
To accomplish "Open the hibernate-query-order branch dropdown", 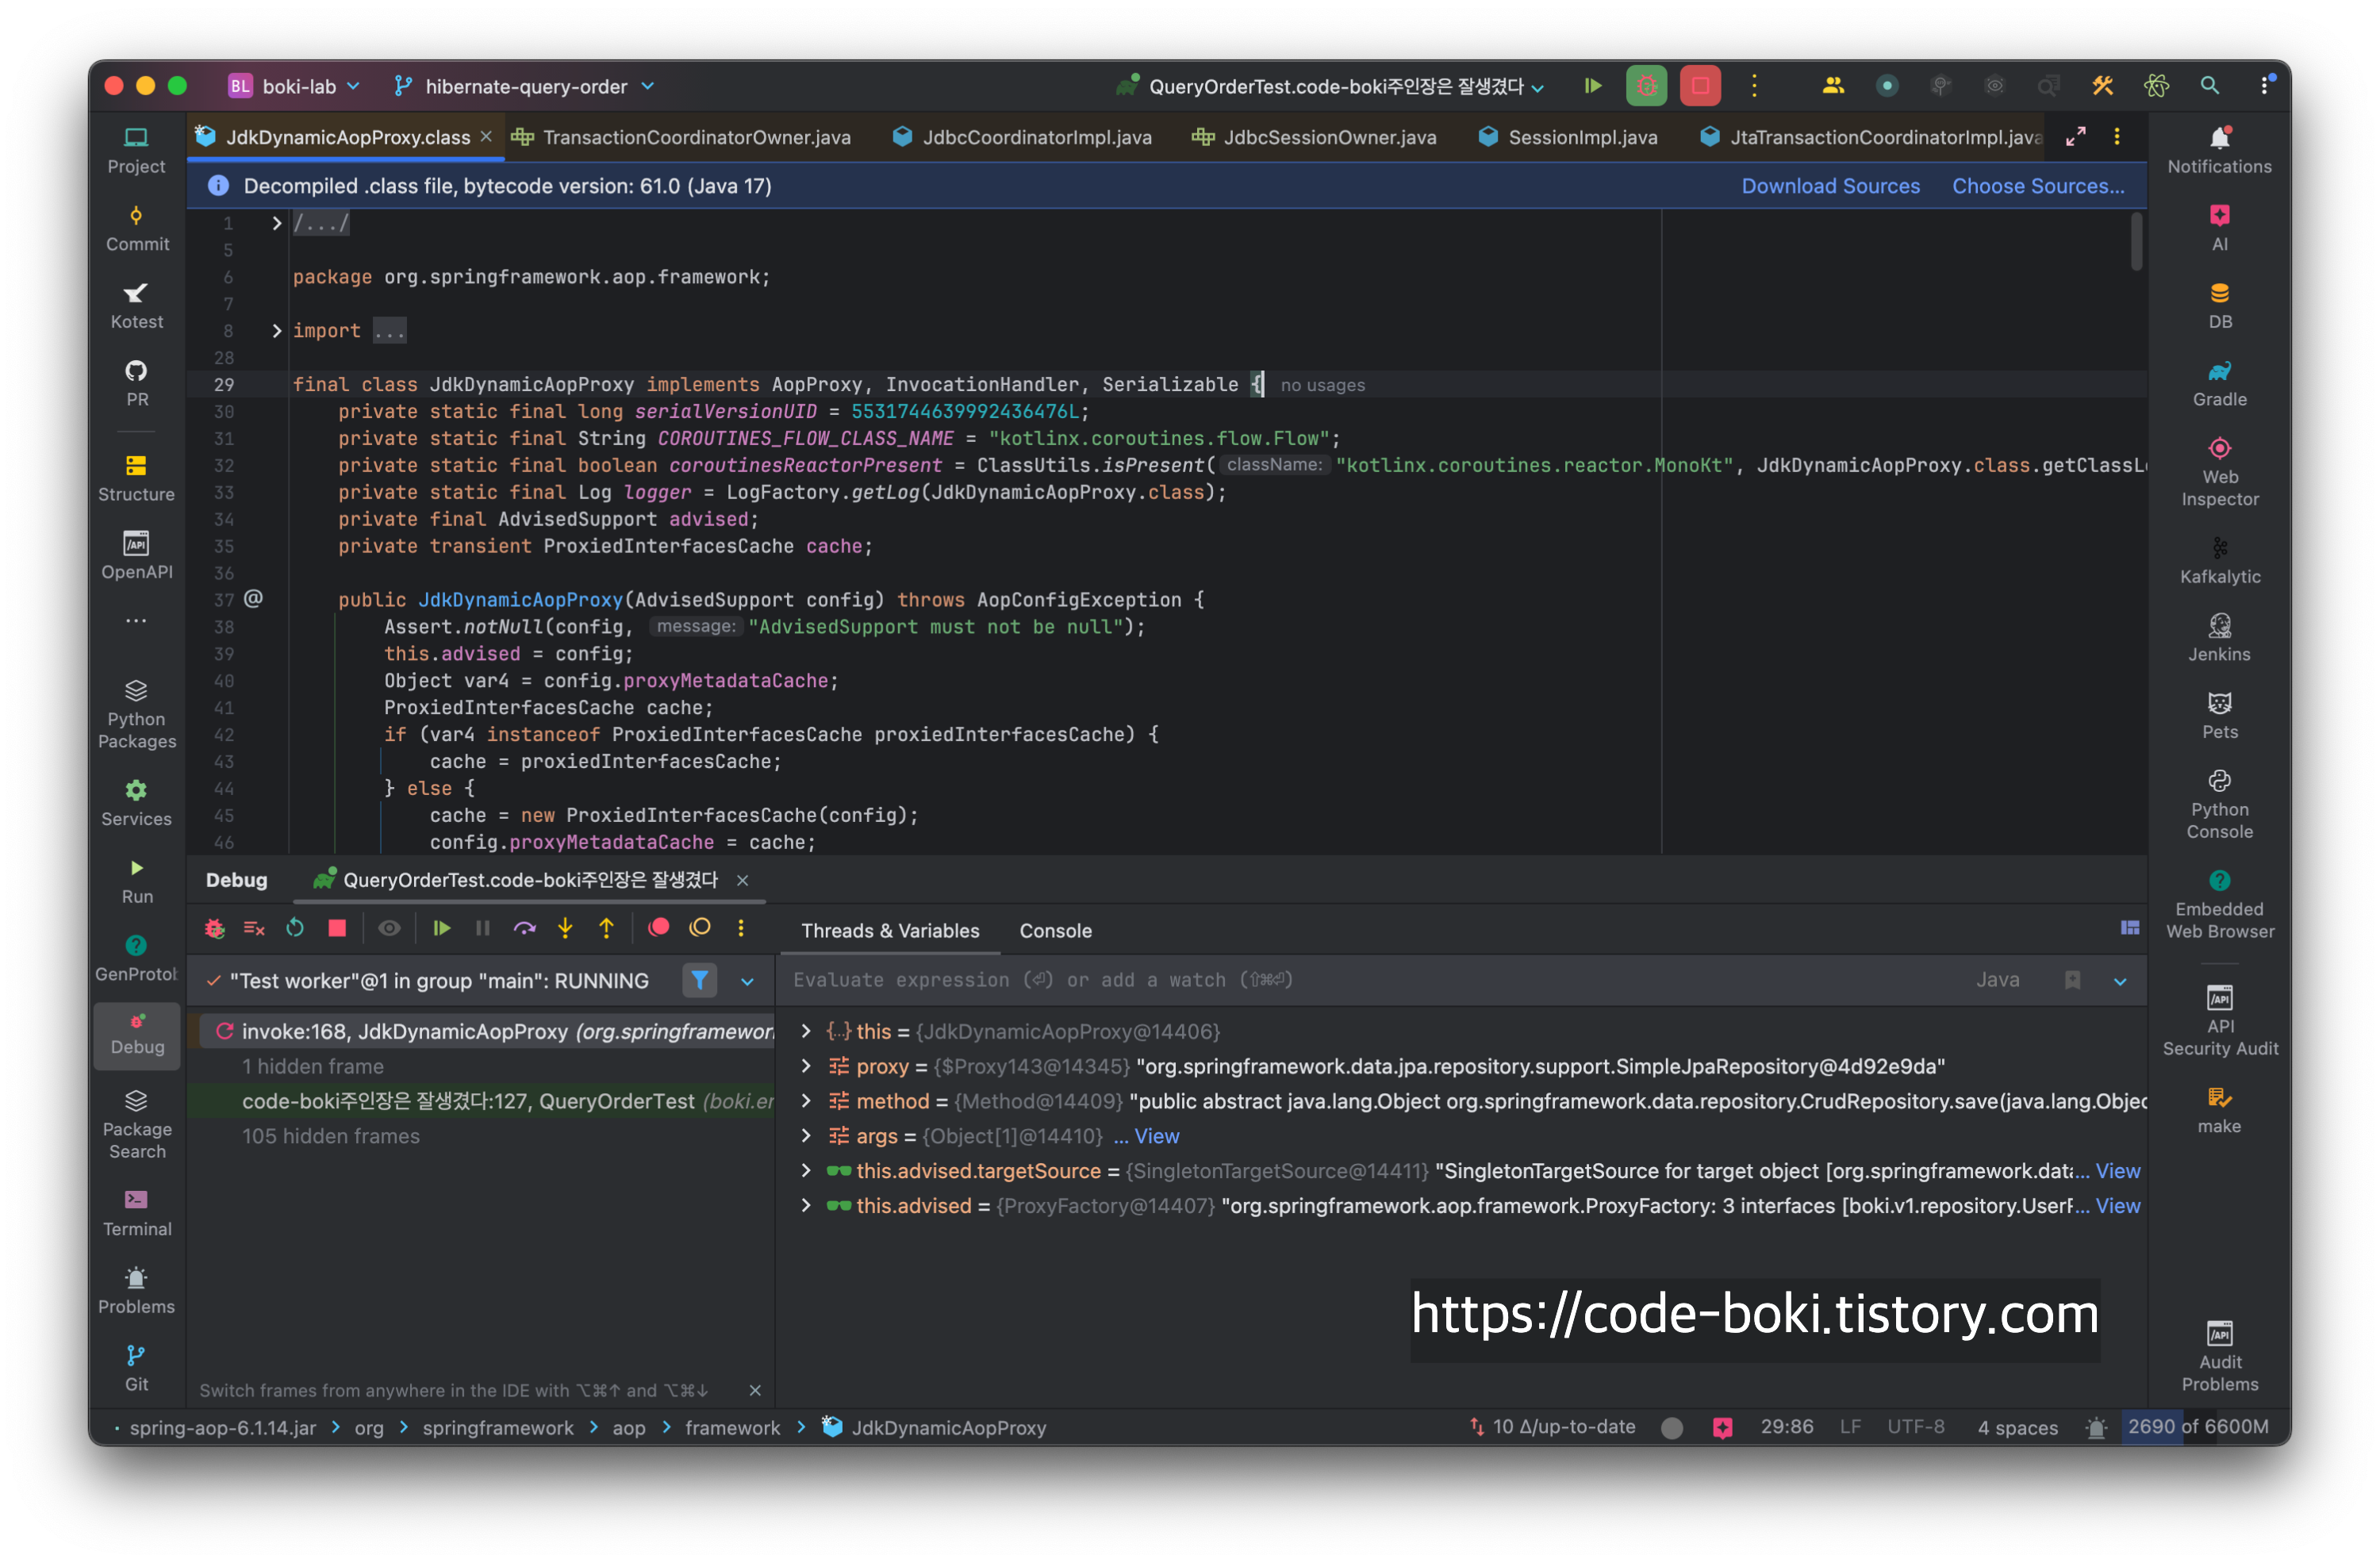I will point(524,87).
